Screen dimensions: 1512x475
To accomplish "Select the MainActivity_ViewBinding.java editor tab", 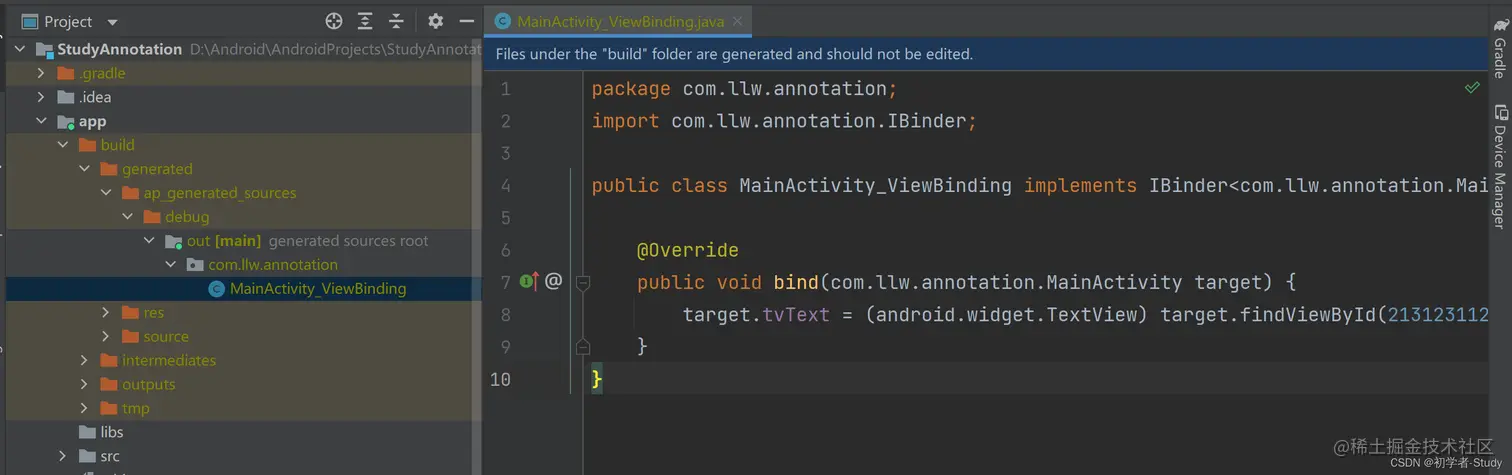I will click(x=618, y=21).
